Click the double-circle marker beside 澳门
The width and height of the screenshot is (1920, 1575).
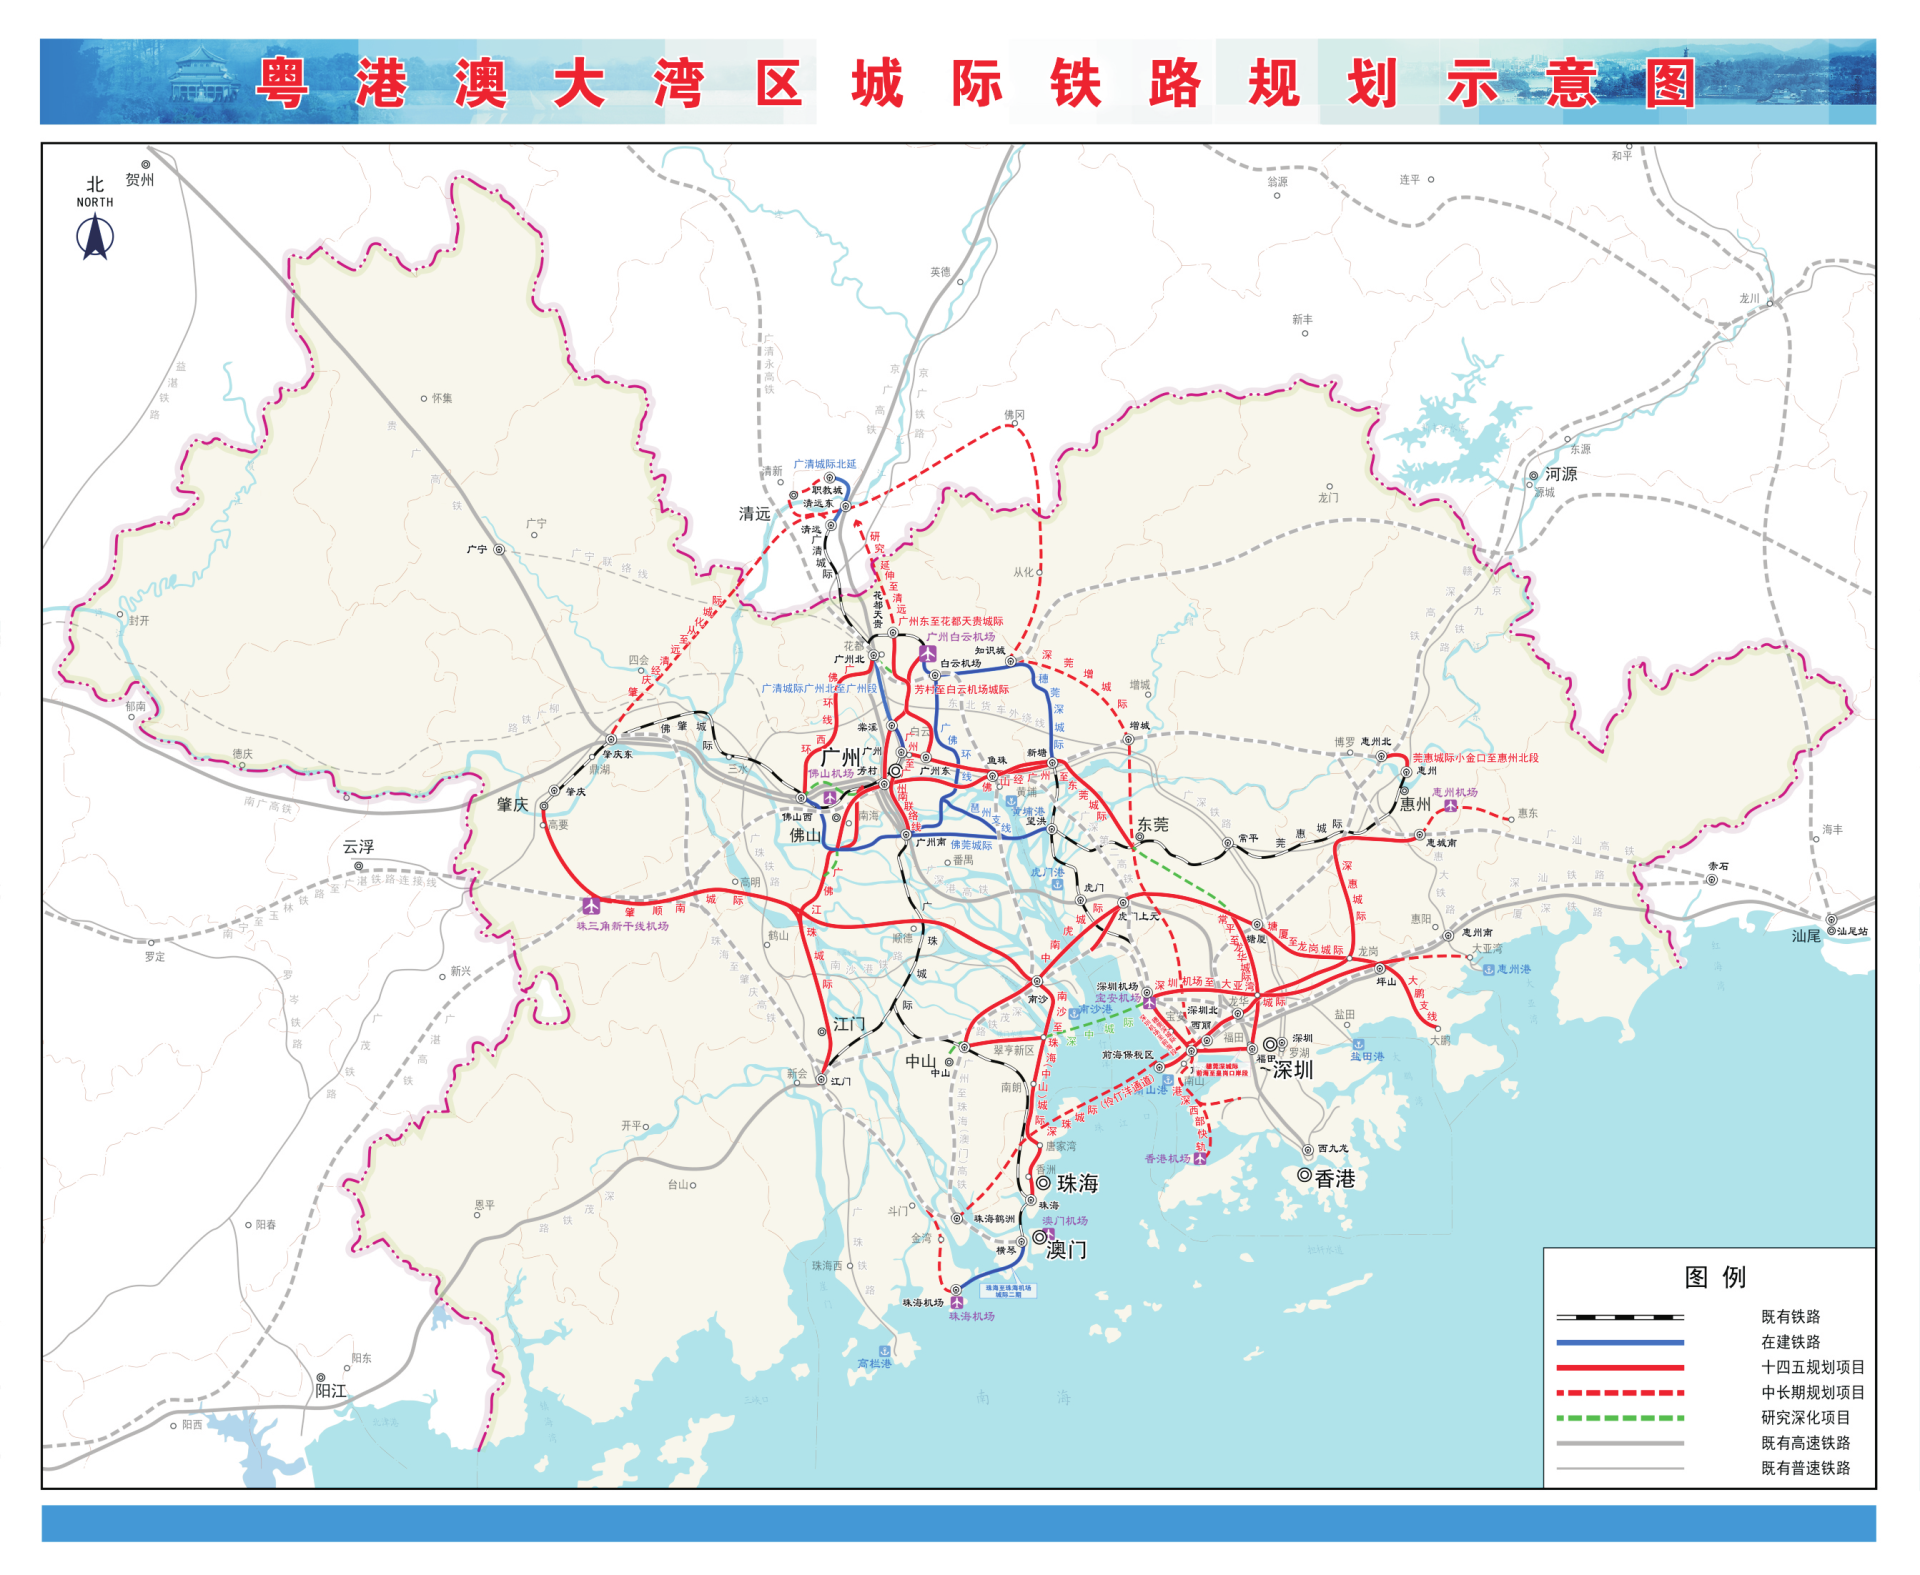1039,1237
